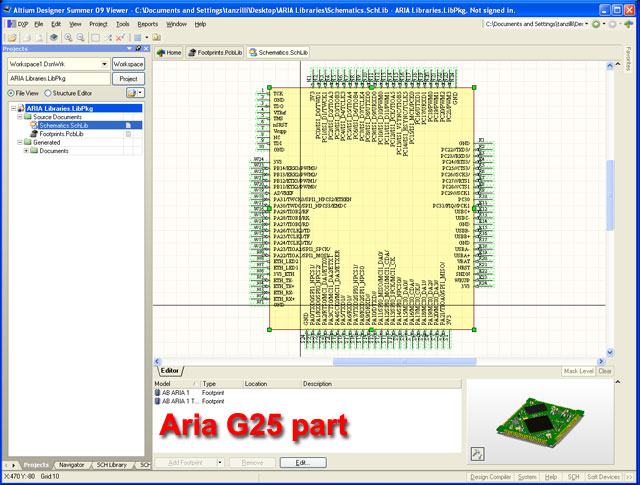This screenshot has height=485, width=640.
Task: Collapse the Generated folder node
Action: (x=20, y=142)
